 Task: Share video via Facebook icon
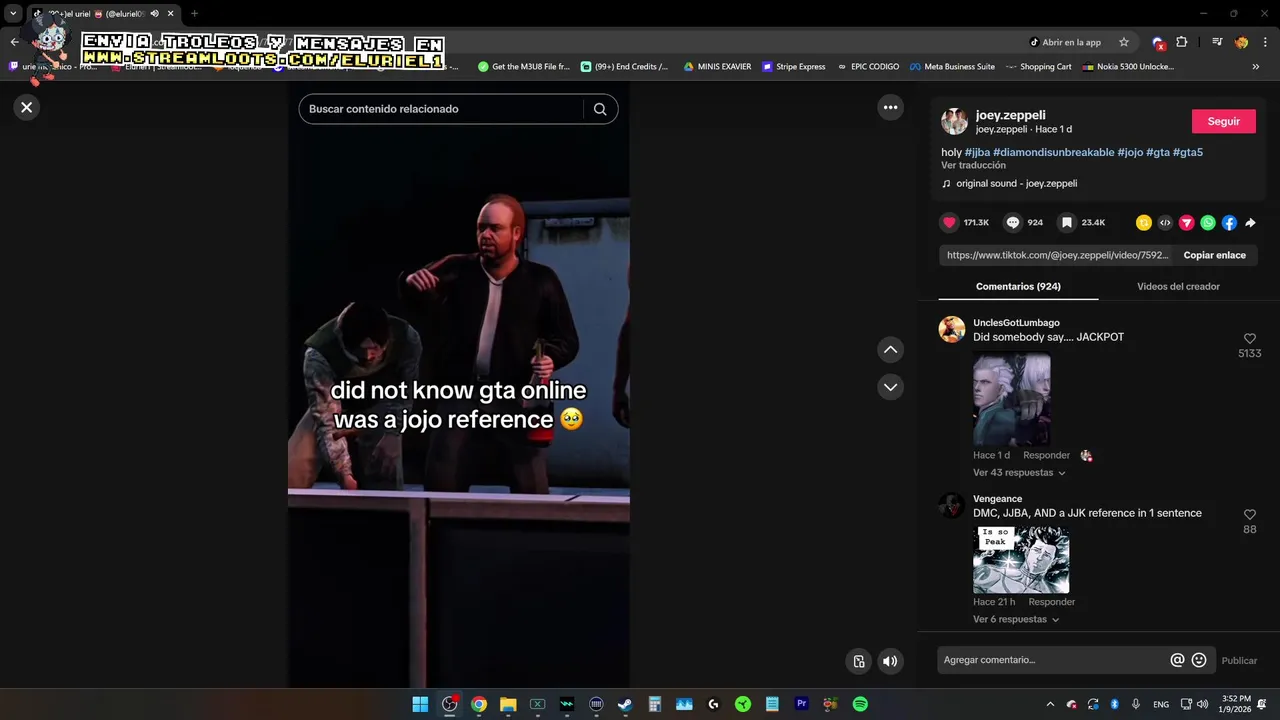point(1229,223)
